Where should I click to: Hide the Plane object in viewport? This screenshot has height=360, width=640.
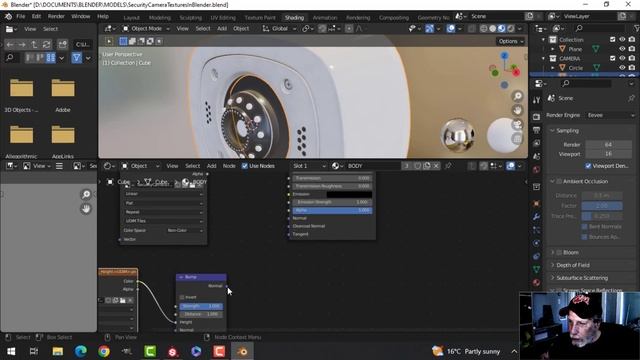click(x=622, y=49)
